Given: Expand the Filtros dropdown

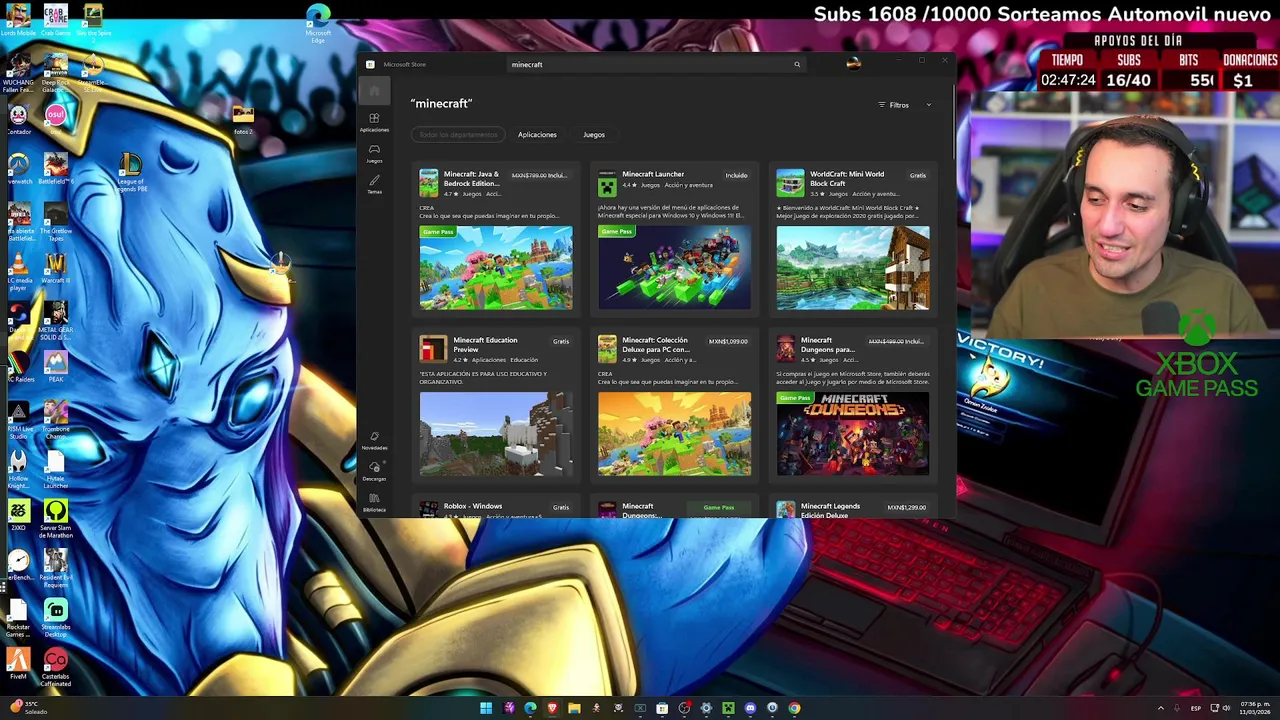Looking at the screenshot, I should tap(904, 105).
